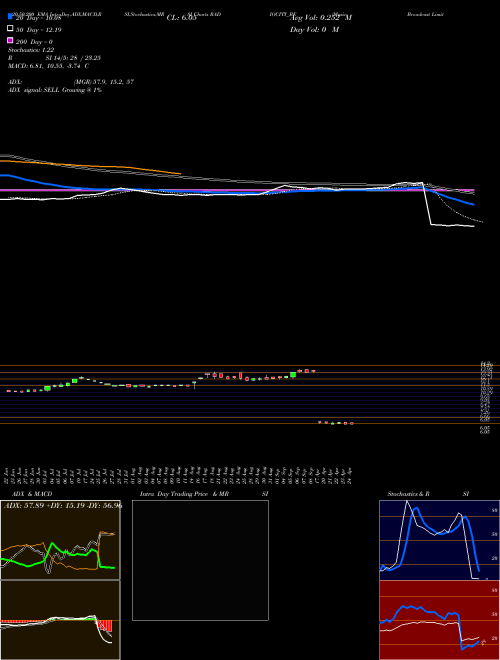Click the magenta 200 Day legend swatch
The height and width of the screenshot is (660, 500).
(10, 41)
